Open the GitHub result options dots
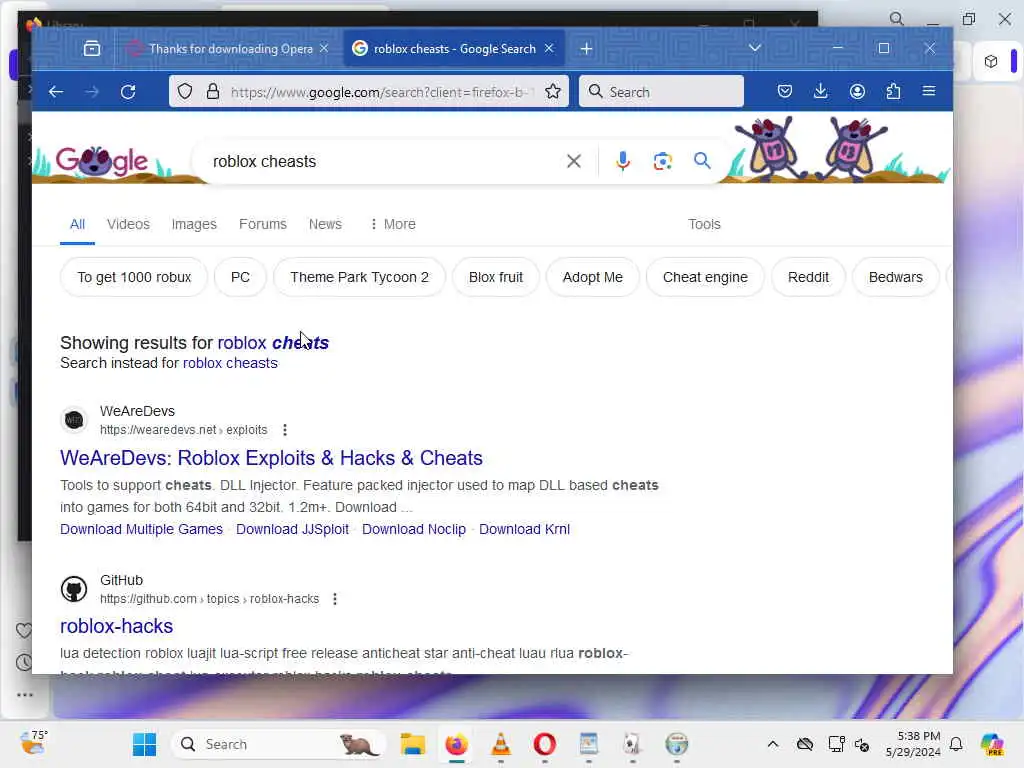Viewport: 1024px width, 768px height. point(335,599)
